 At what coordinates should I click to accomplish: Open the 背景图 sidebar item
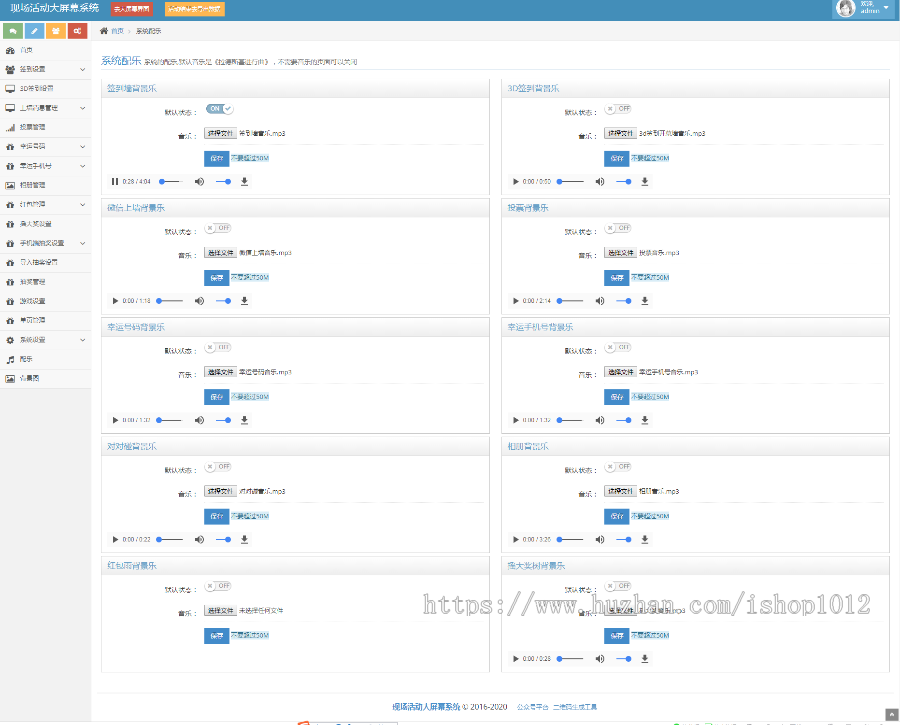(45, 379)
